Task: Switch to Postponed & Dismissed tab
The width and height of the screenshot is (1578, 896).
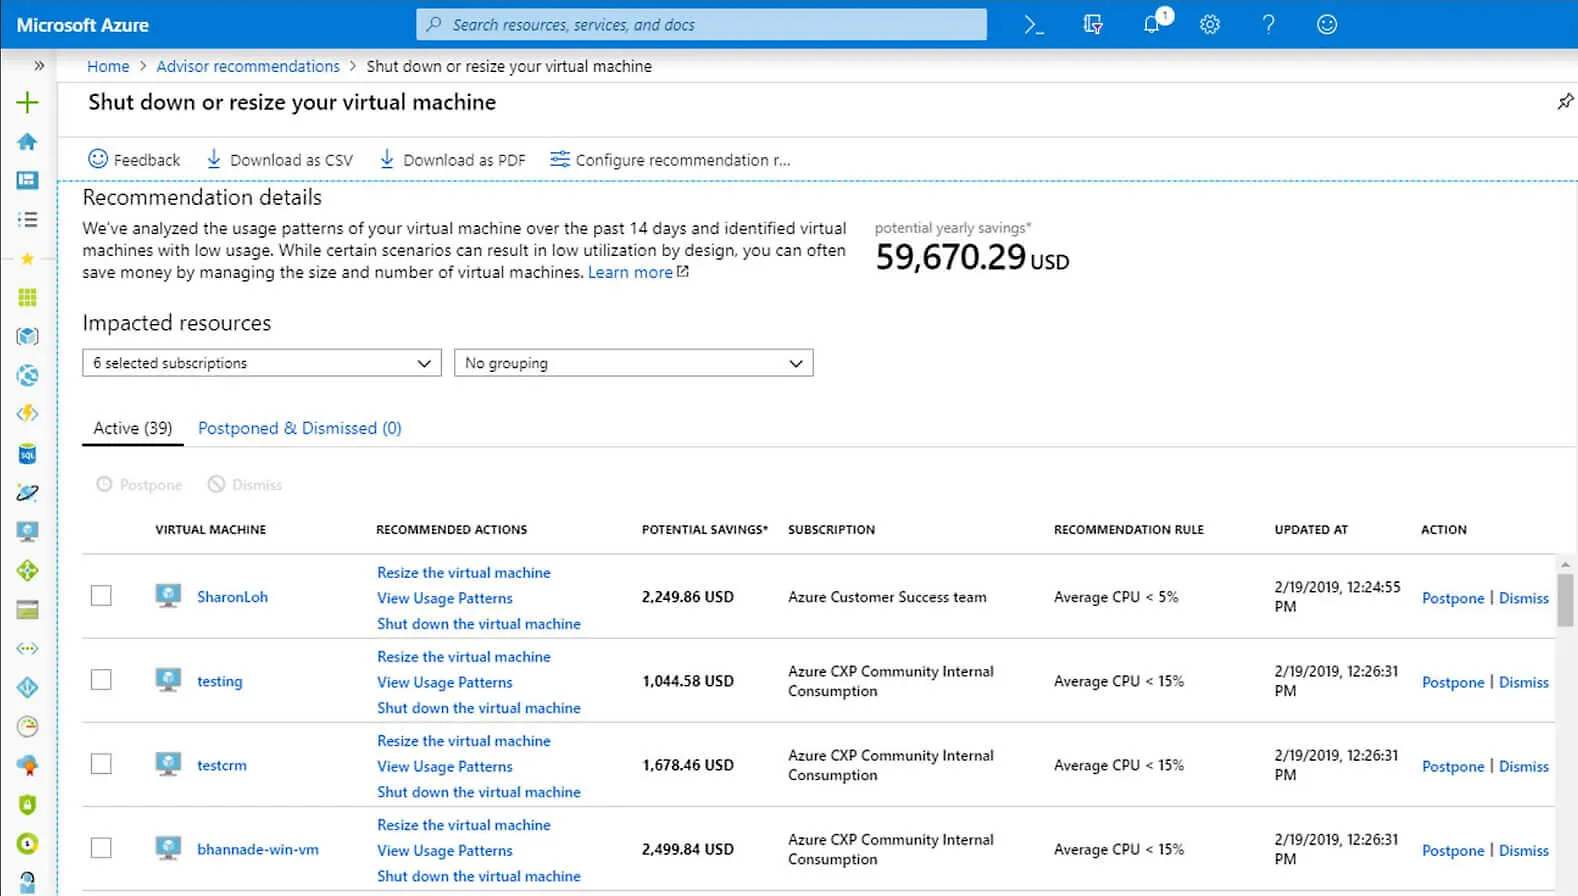Action: pos(299,428)
